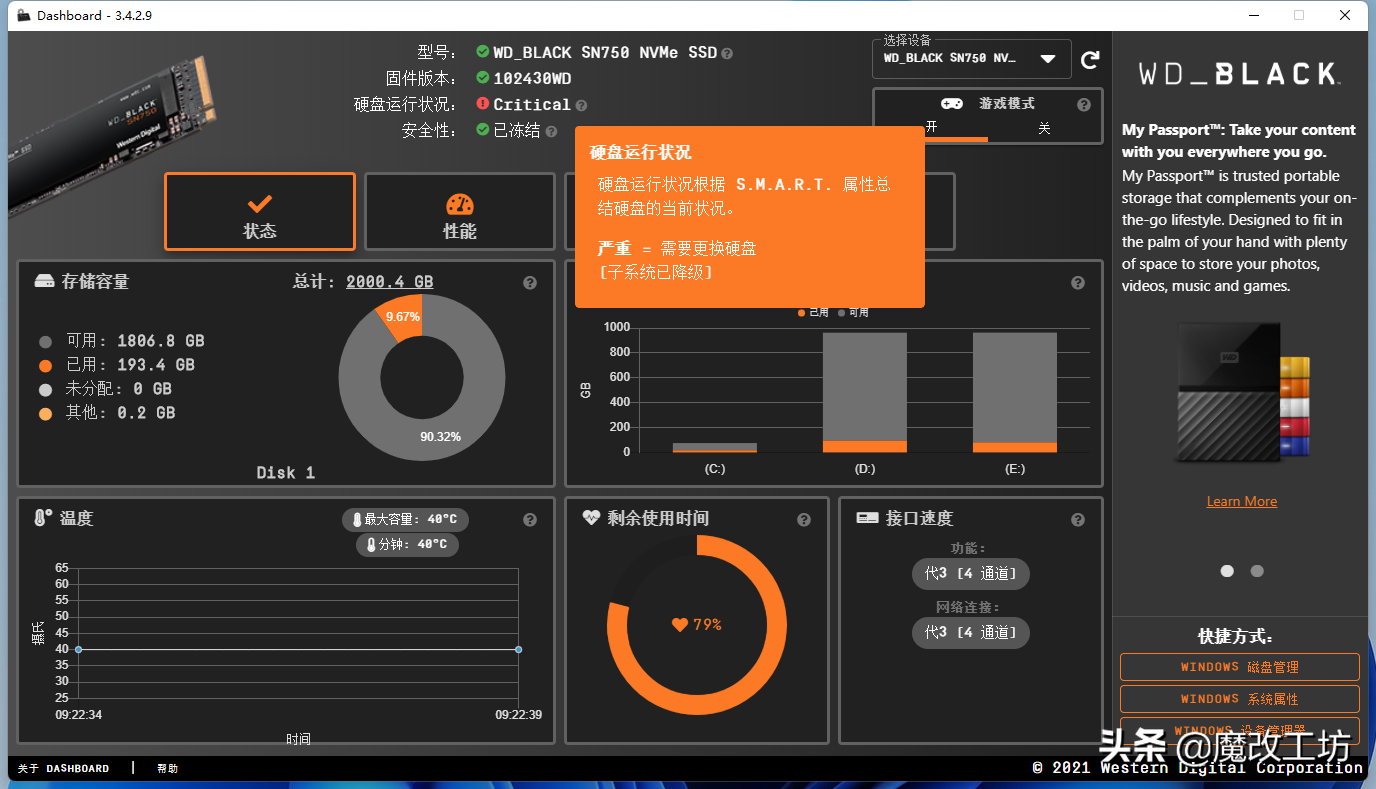Click the heart icon inside life gauge
This screenshot has width=1376, height=789.
(680, 625)
